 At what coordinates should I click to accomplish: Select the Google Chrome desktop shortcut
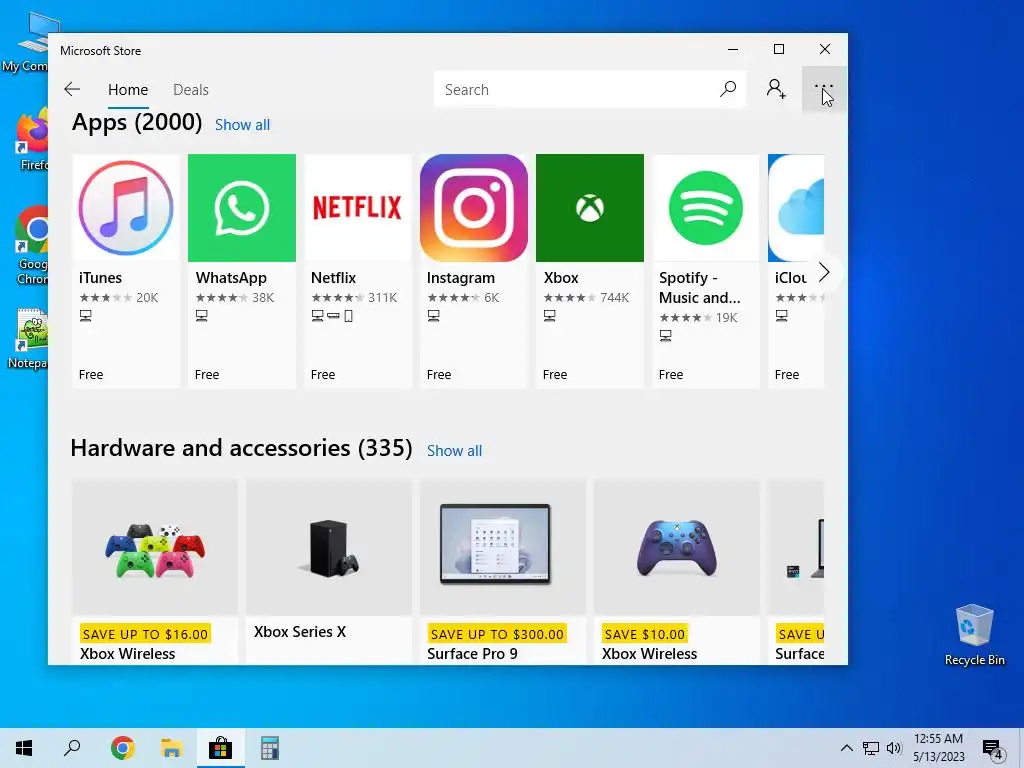click(31, 245)
